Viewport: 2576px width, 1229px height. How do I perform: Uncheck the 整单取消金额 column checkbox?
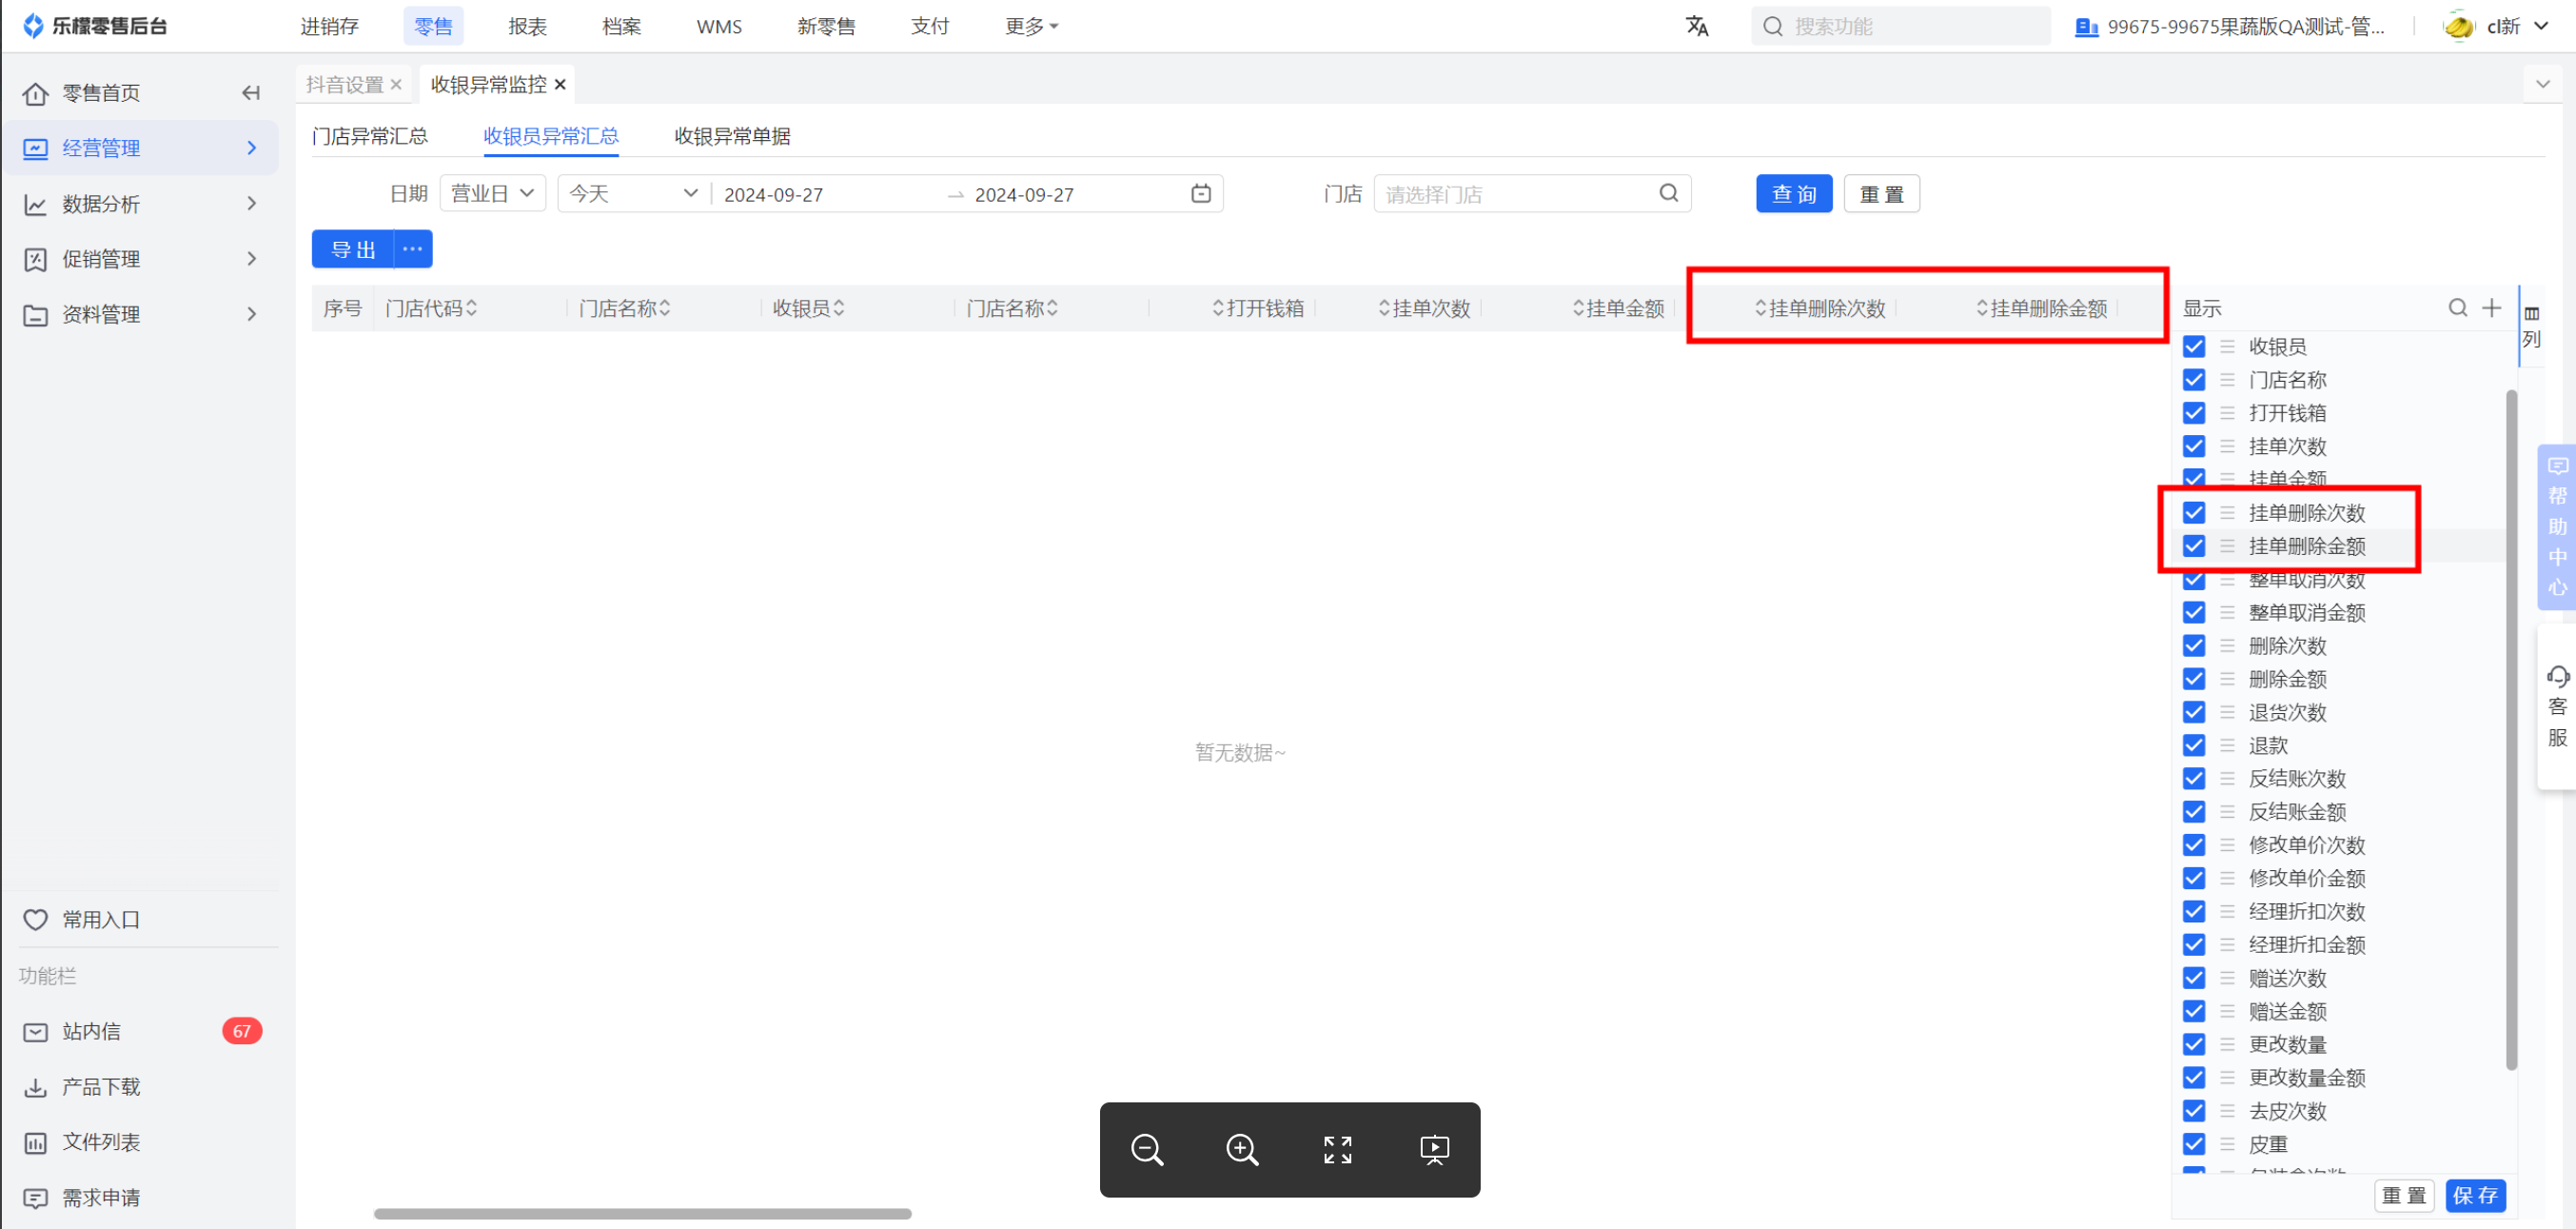2194,612
